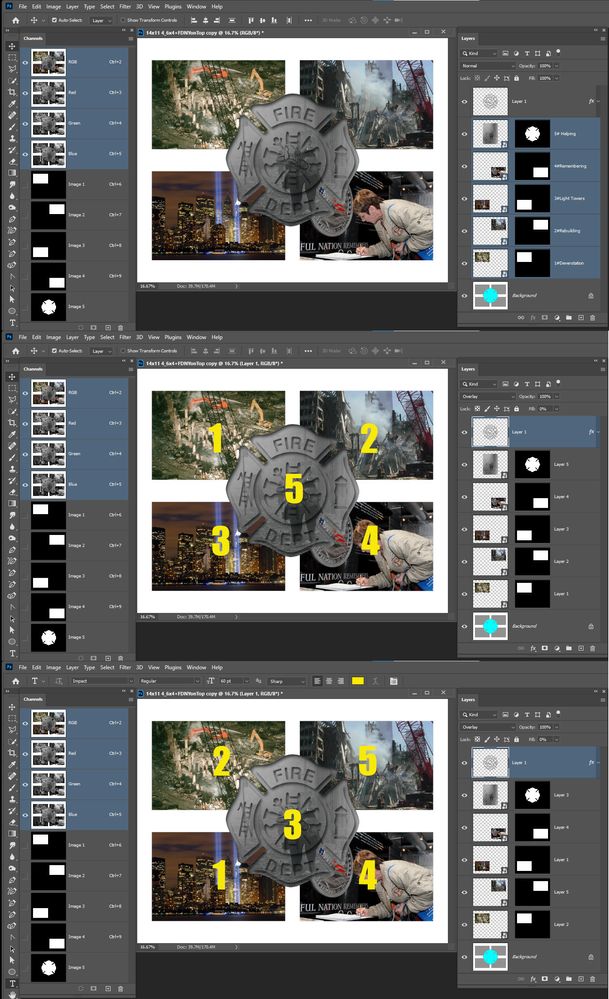Open the Image menu in top window

click(x=54, y=6)
